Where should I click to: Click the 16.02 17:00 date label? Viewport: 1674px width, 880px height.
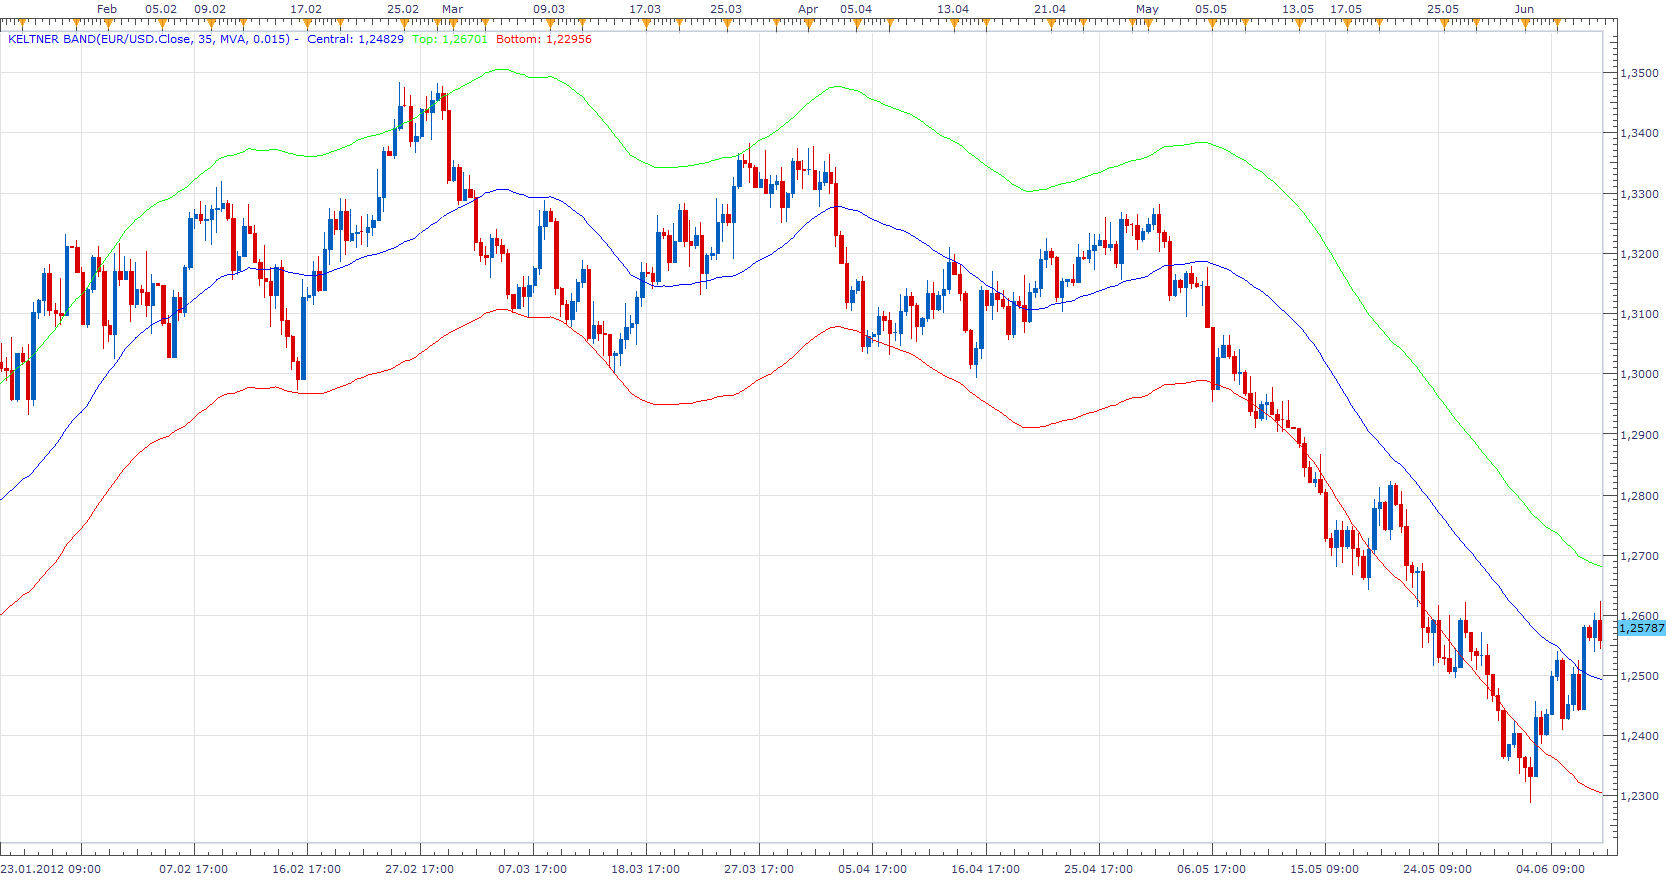click(x=307, y=869)
